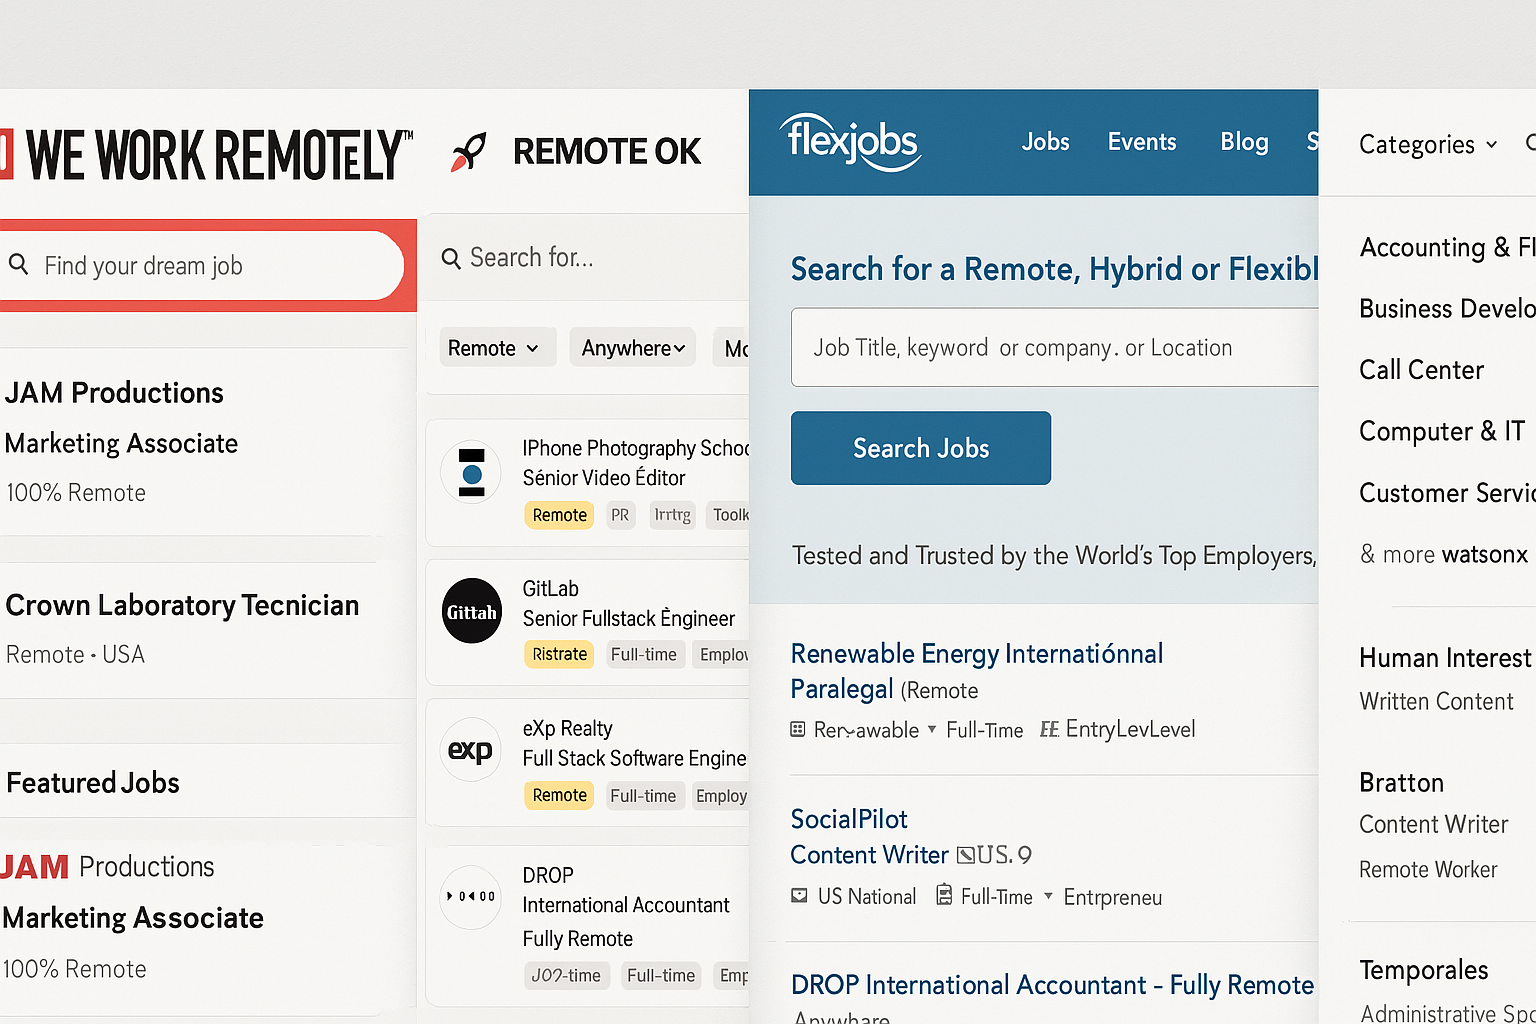Open the Blog menu on FlexJobs
This screenshot has height=1024, width=1536.
point(1244,142)
